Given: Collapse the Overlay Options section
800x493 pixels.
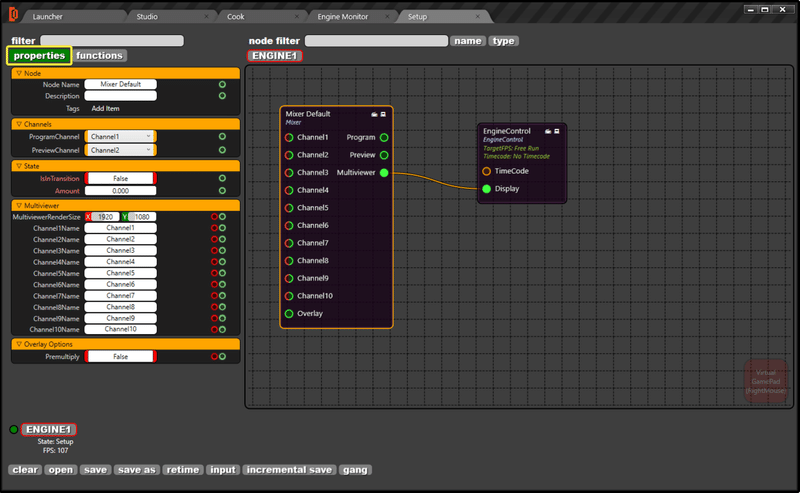Looking at the screenshot, I should click(x=19, y=344).
